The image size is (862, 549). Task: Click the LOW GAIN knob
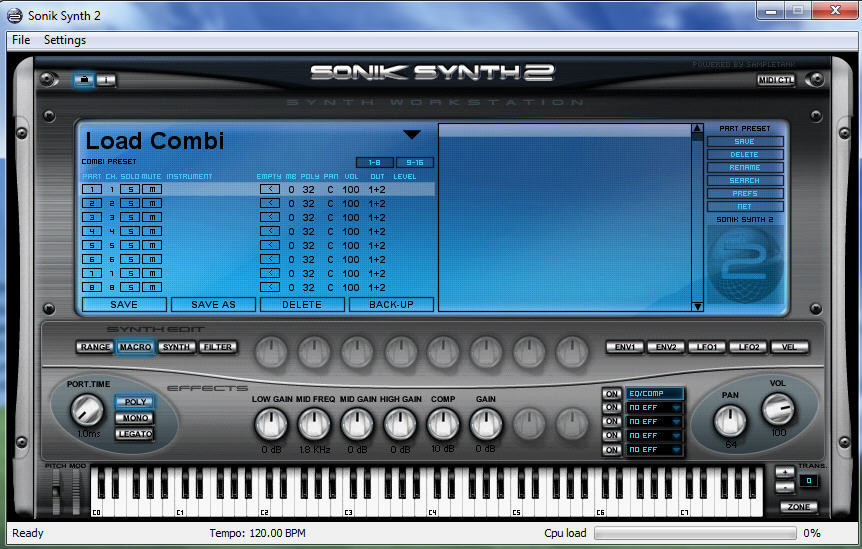pyautogui.click(x=269, y=425)
